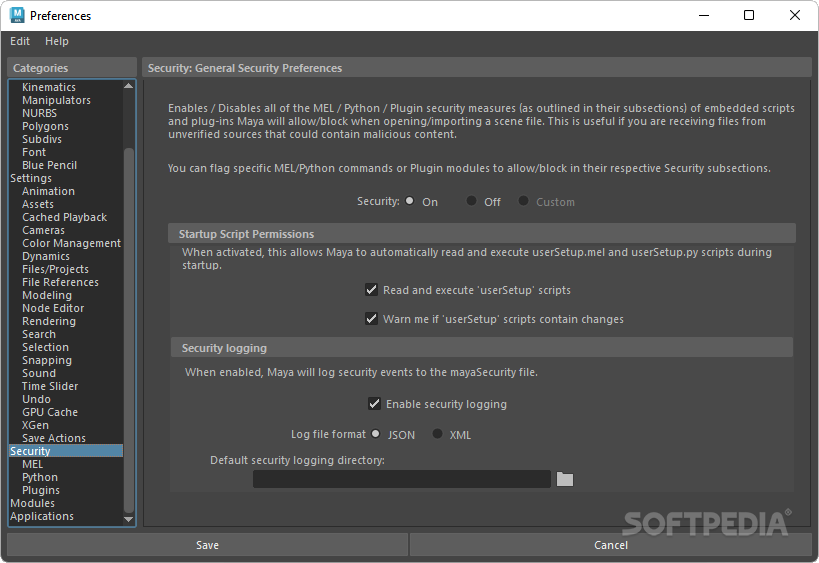Choose the Time Slider category
Screen dimensions: 819x563
(50, 386)
